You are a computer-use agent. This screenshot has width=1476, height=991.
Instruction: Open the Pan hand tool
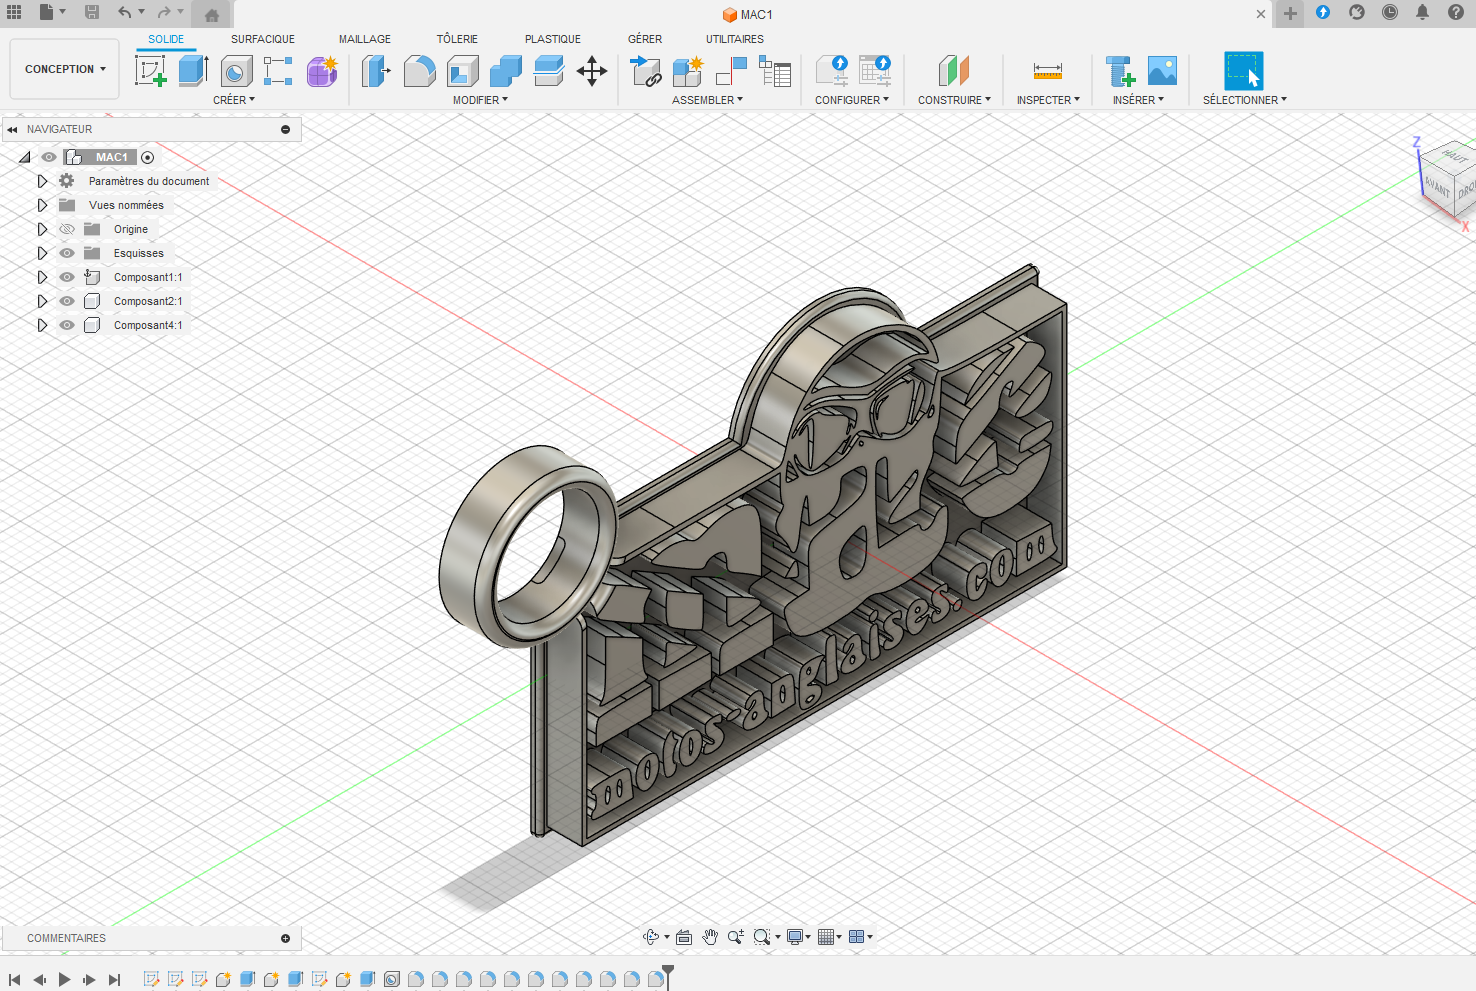(x=710, y=937)
